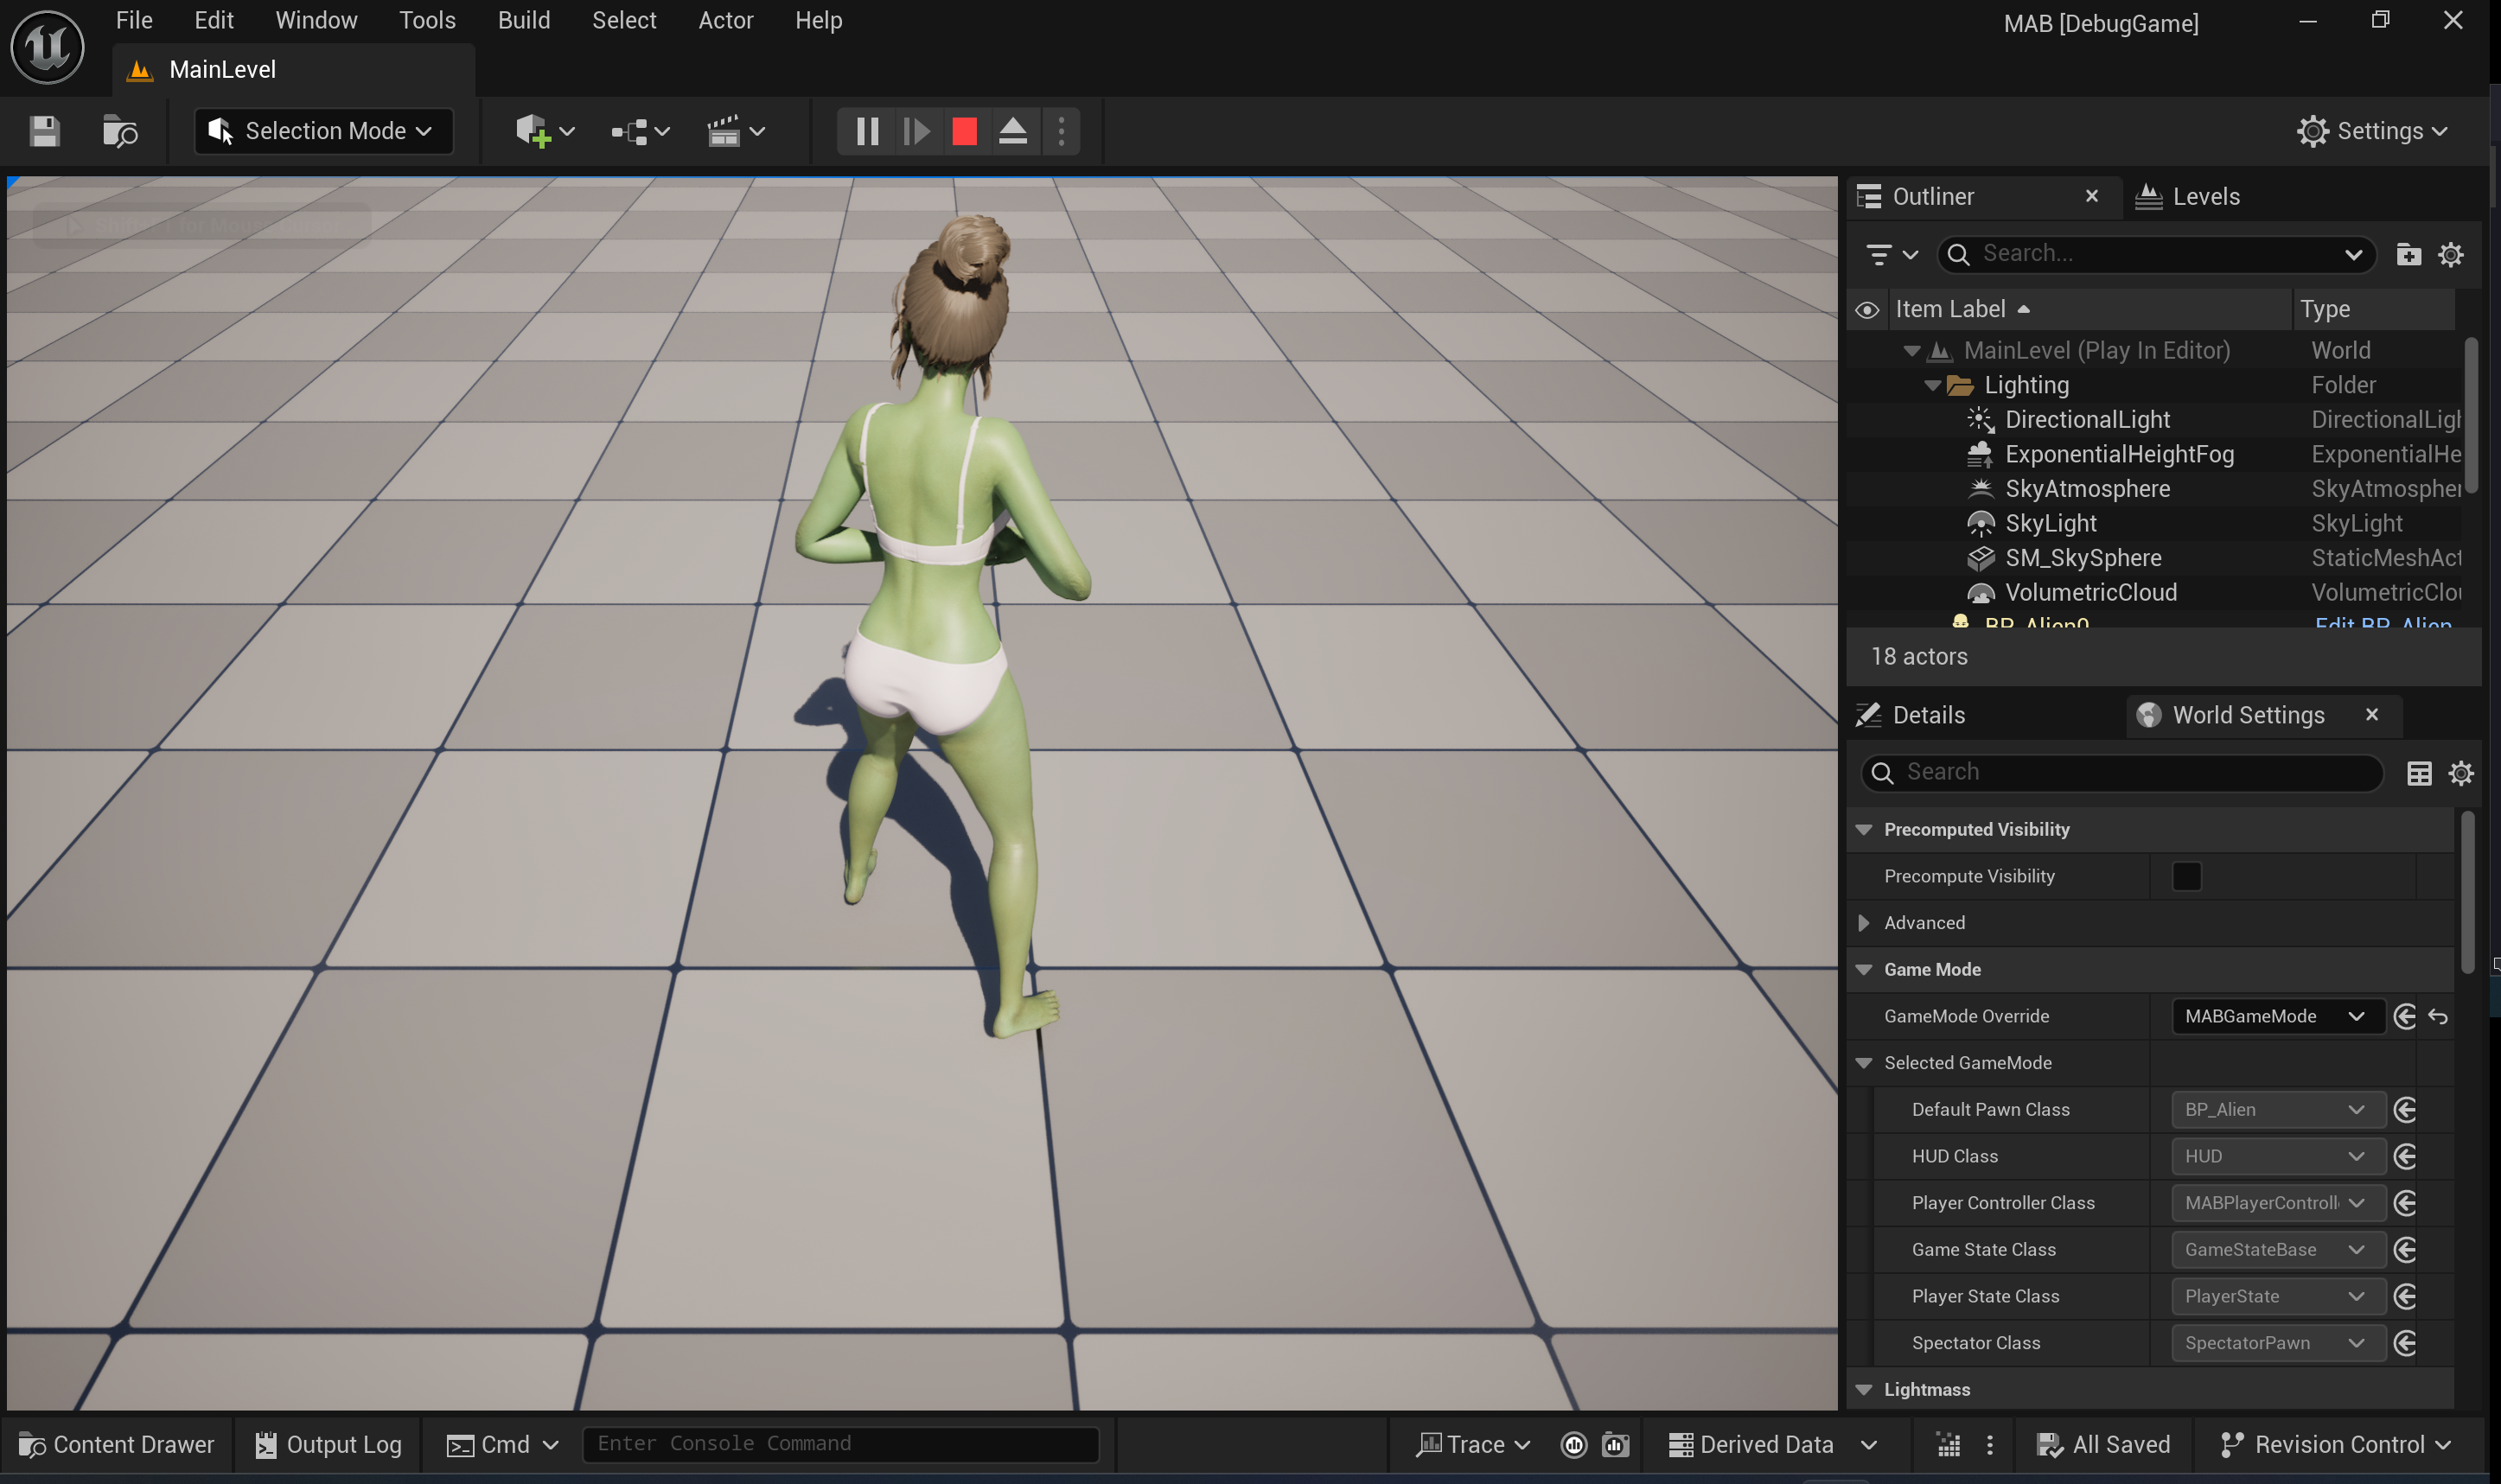Screen dimensions: 2501x1484
Task: Close the Outliner tab
Action: [2091, 196]
